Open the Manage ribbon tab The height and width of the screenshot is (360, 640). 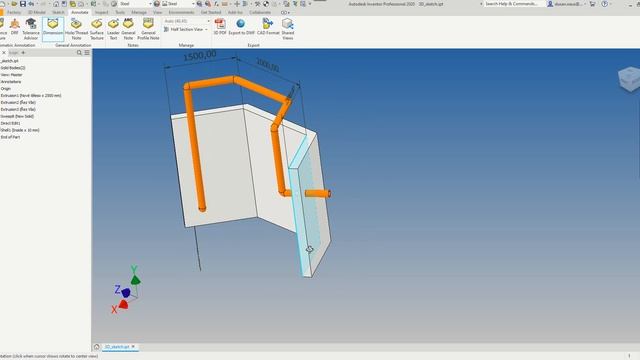tap(139, 13)
